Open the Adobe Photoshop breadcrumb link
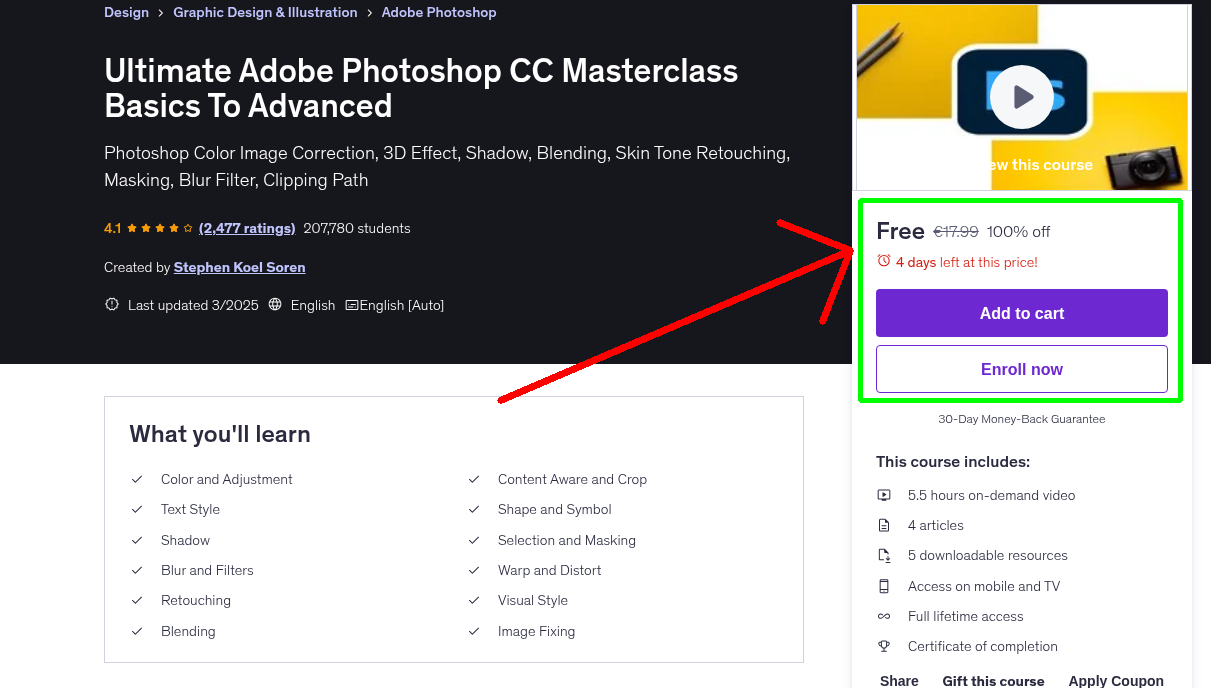This screenshot has width=1211, height=688. point(438,12)
